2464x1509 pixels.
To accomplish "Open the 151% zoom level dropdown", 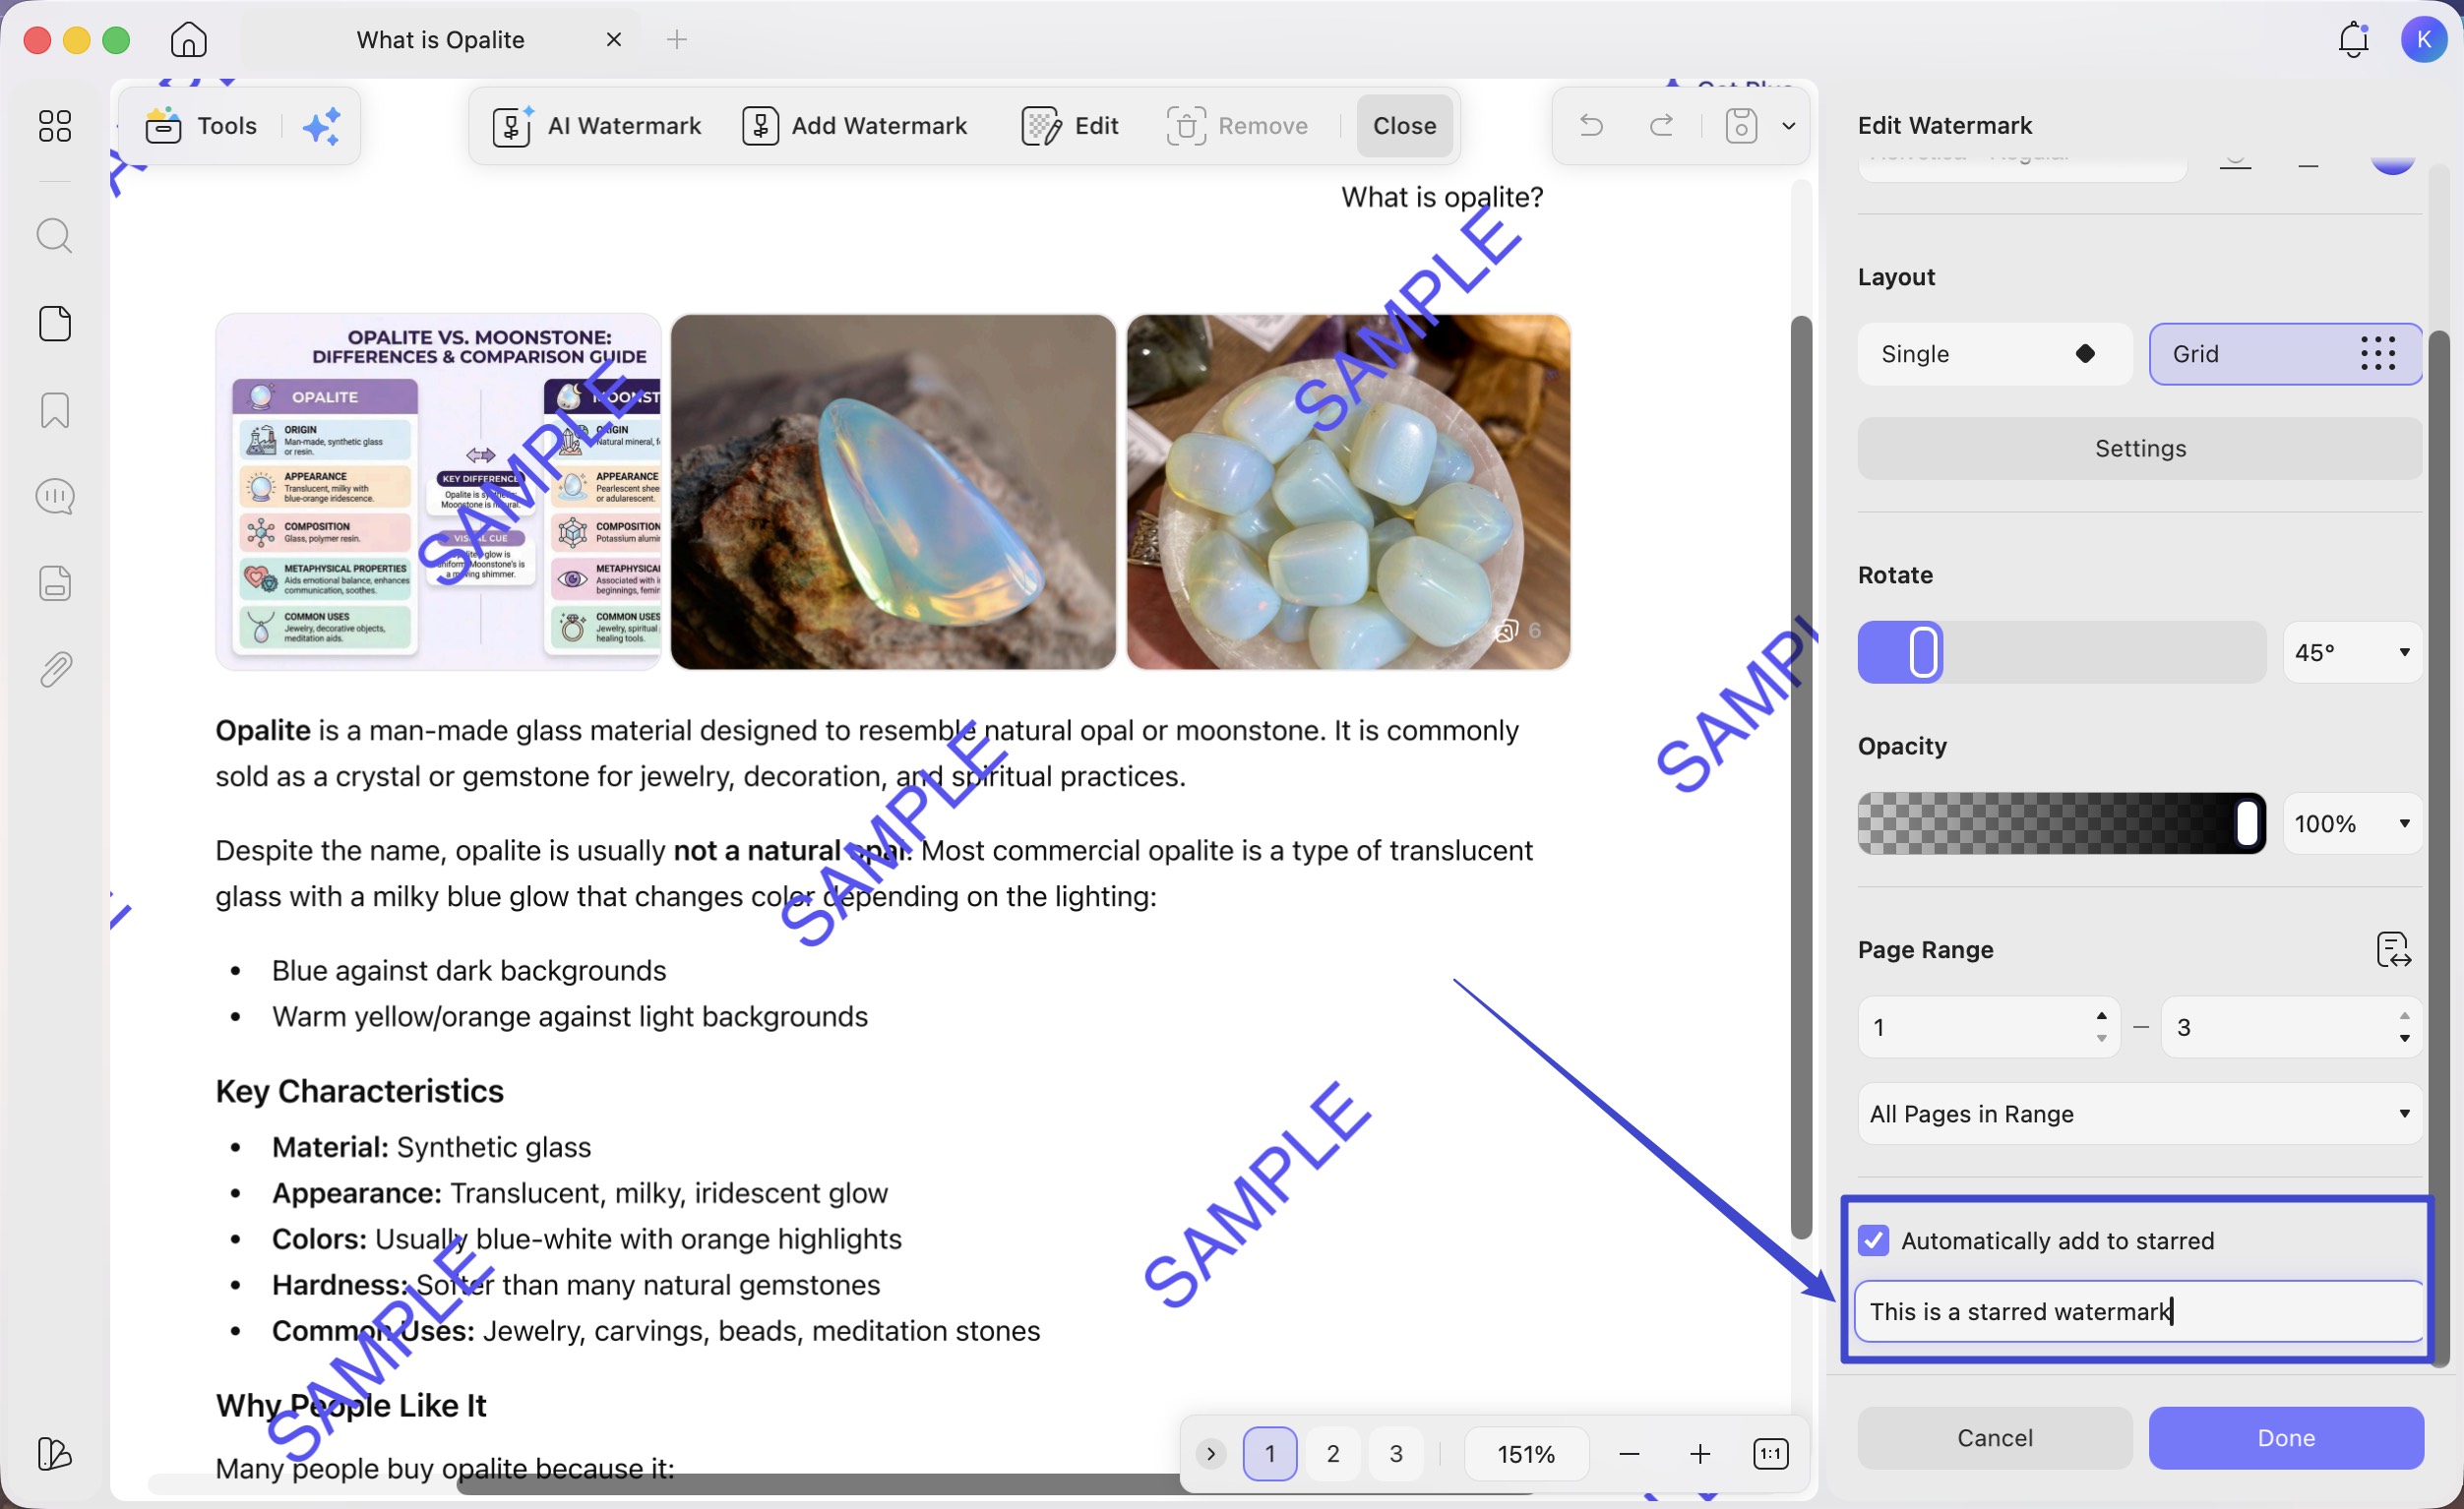I will tap(1526, 1454).
